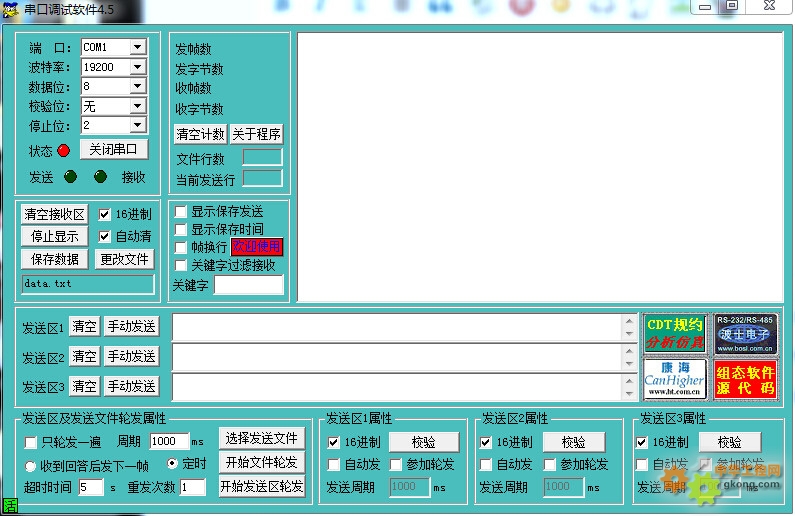The height and width of the screenshot is (516, 795).
Task: Enable 参加轮发 in 发送区1属性
Action: (395, 464)
